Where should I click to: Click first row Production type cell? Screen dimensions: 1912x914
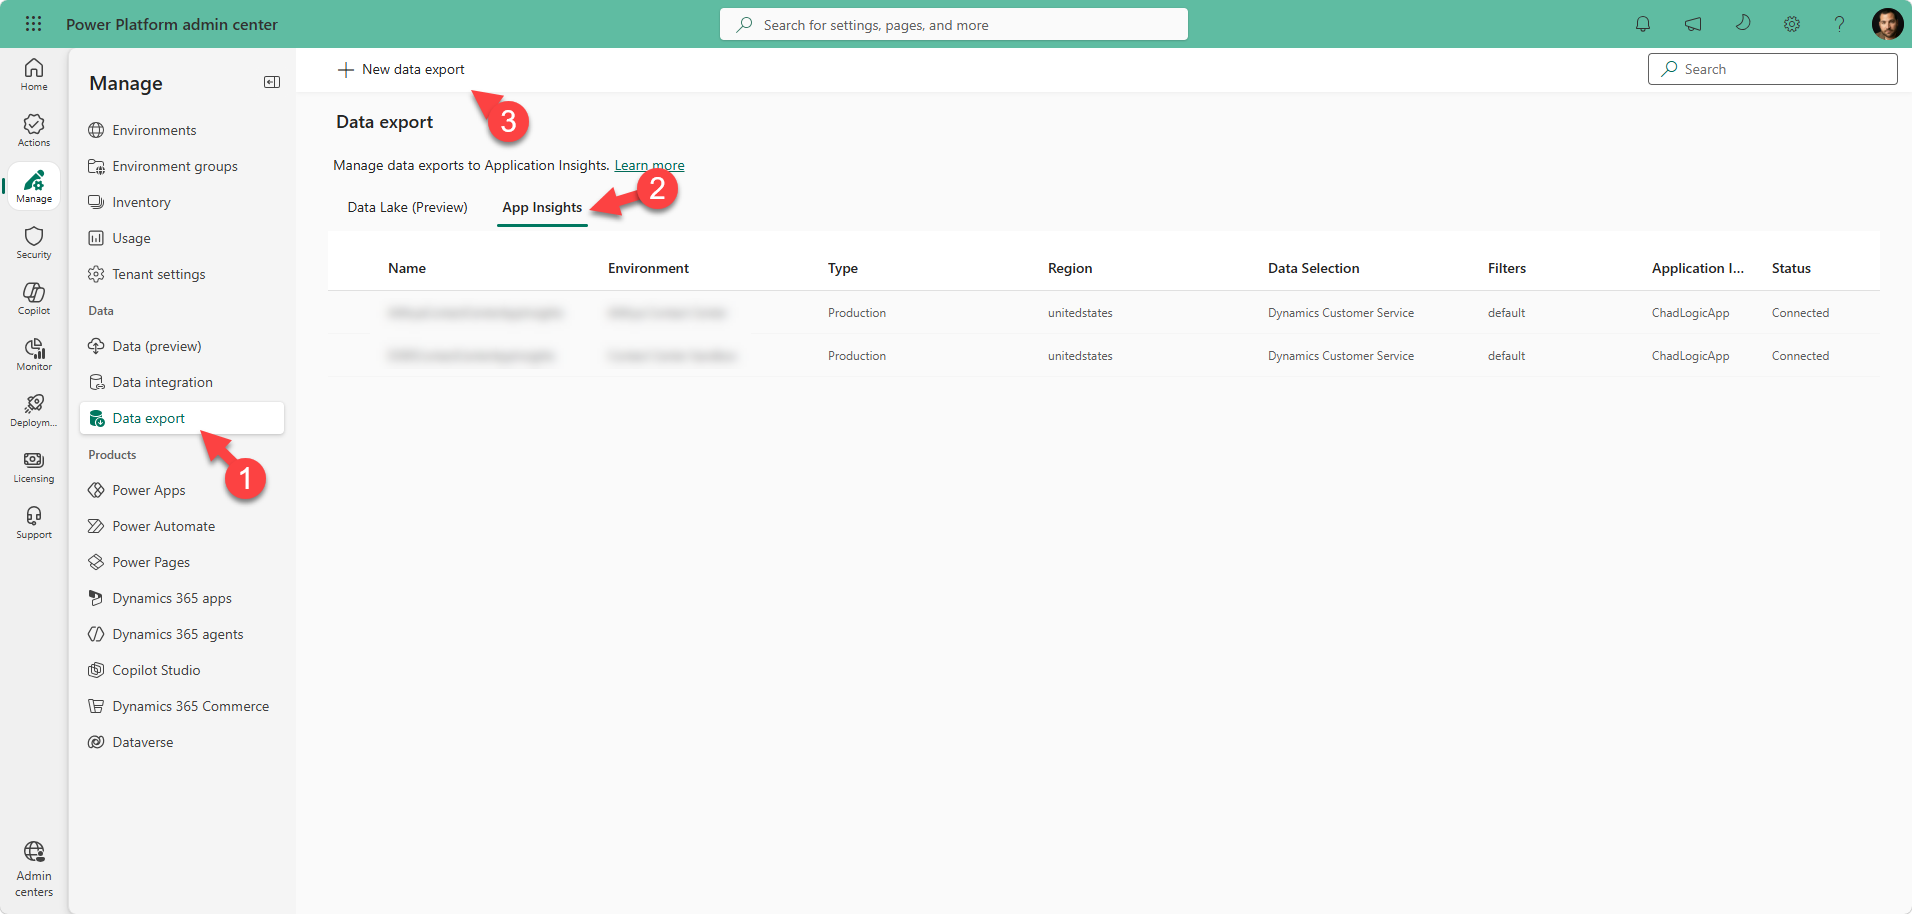pyautogui.click(x=857, y=313)
